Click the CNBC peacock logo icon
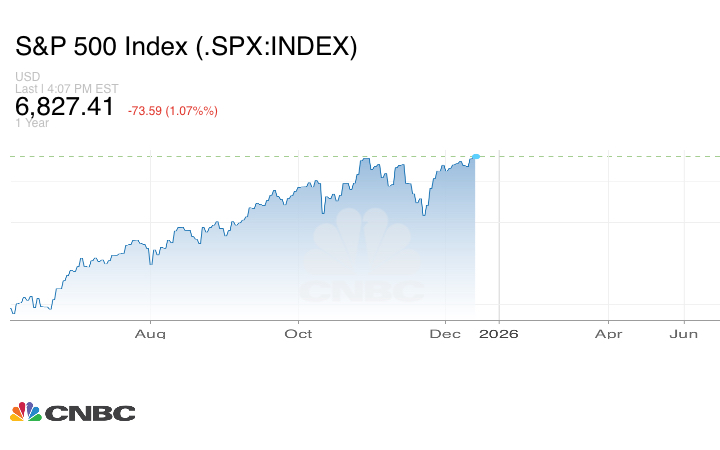This screenshot has width=720, height=450. [x=26, y=412]
